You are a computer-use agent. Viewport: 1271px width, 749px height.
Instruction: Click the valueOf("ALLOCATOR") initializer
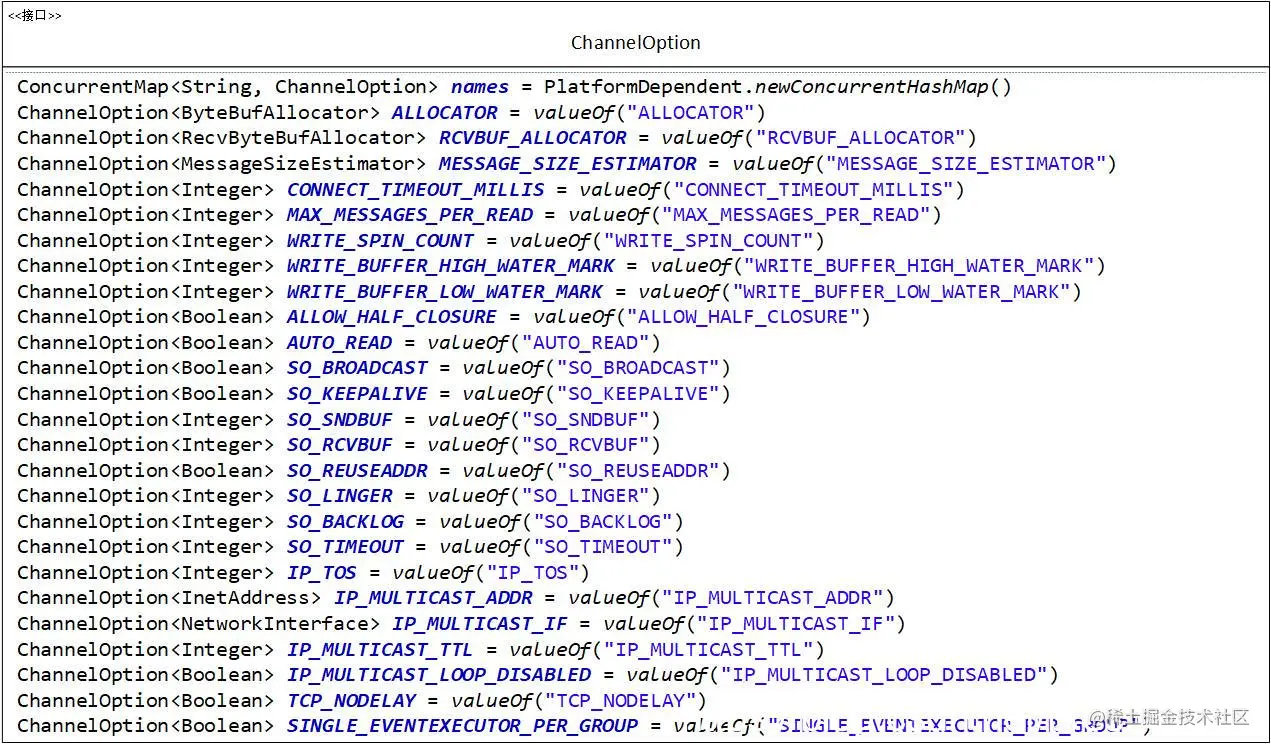(x=649, y=112)
